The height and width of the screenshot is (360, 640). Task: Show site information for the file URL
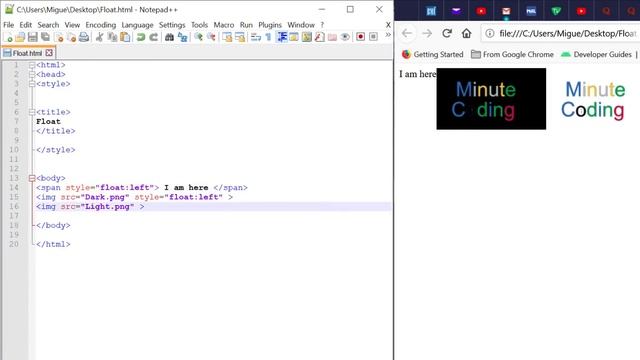tap(490, 33)
